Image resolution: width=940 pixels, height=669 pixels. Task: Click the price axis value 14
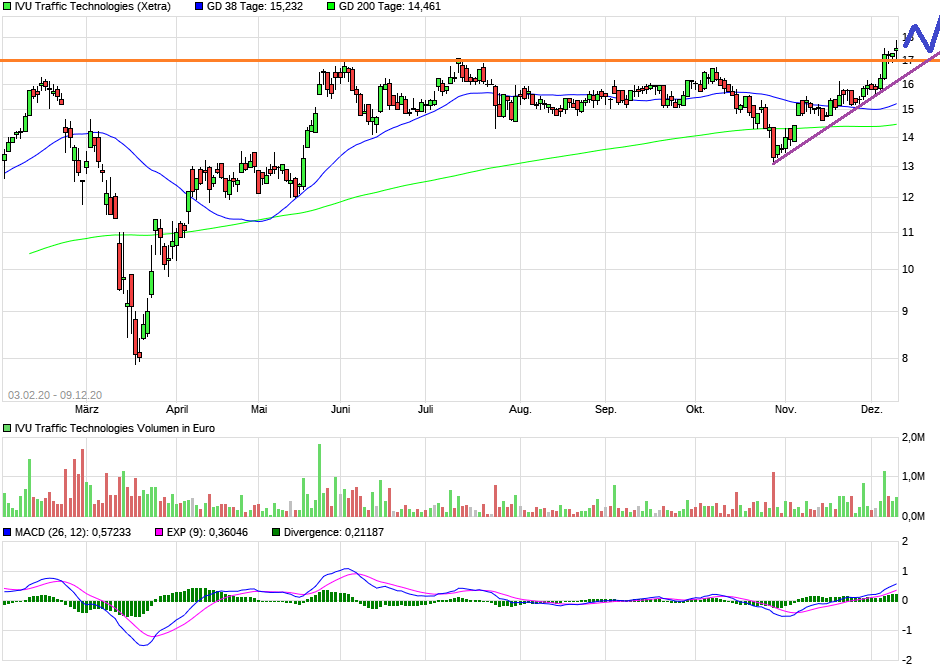(x=908, y=137)
